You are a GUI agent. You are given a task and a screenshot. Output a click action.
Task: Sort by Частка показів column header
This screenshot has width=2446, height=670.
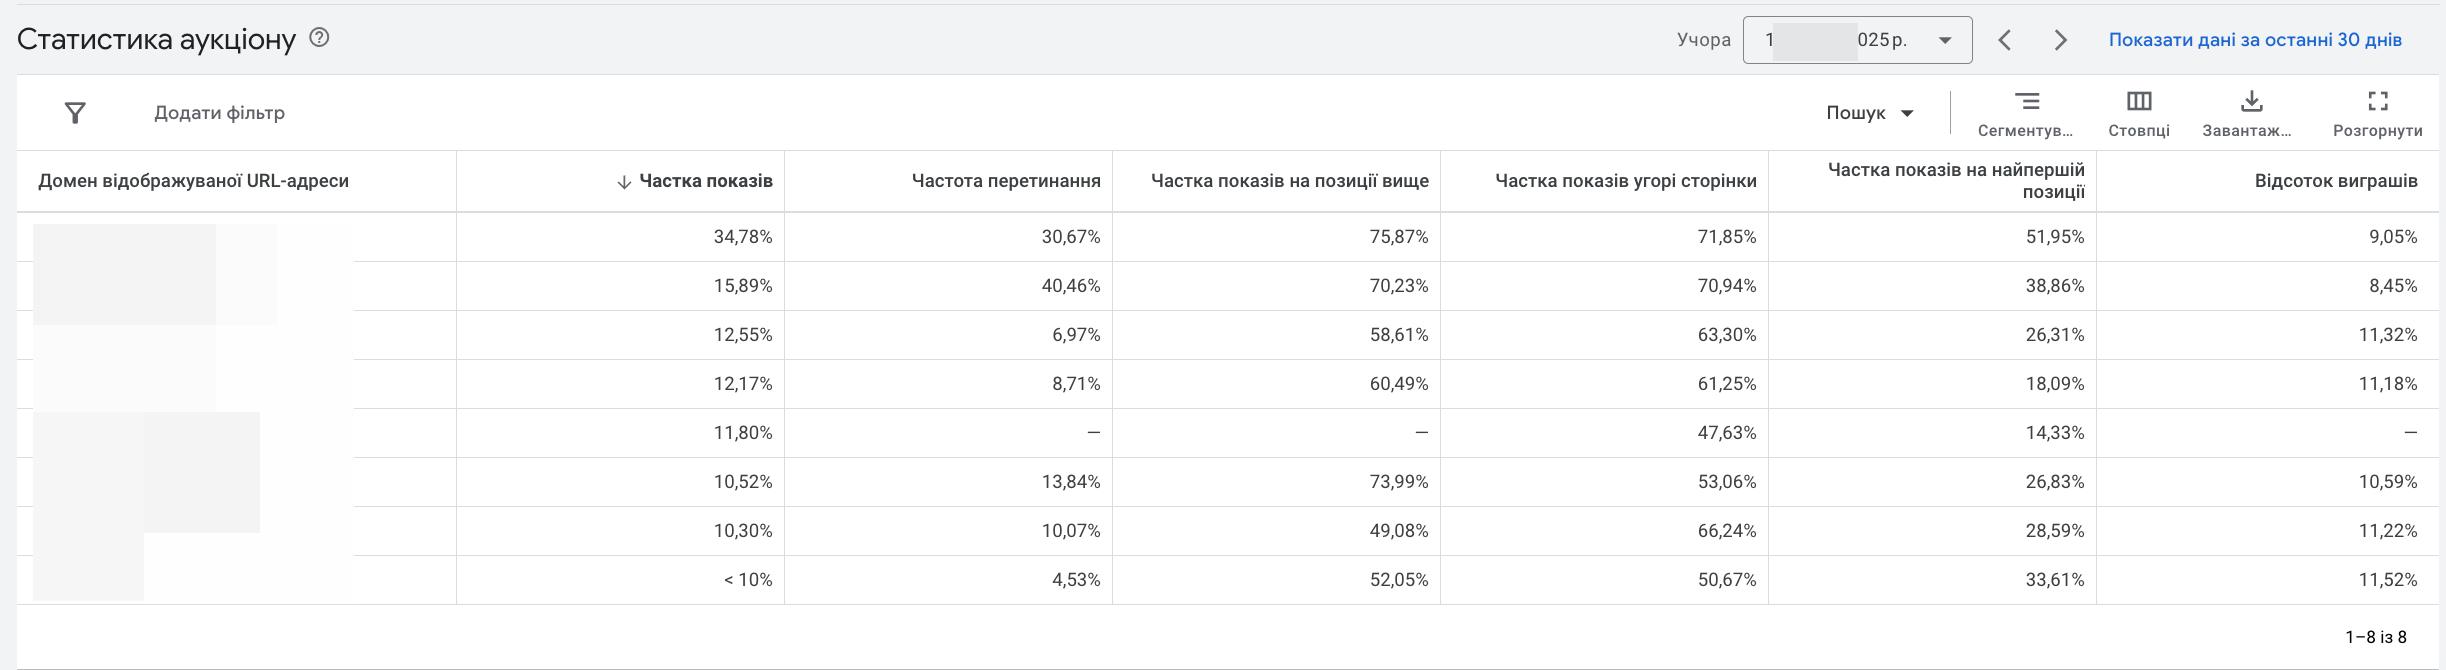point(705,181)
